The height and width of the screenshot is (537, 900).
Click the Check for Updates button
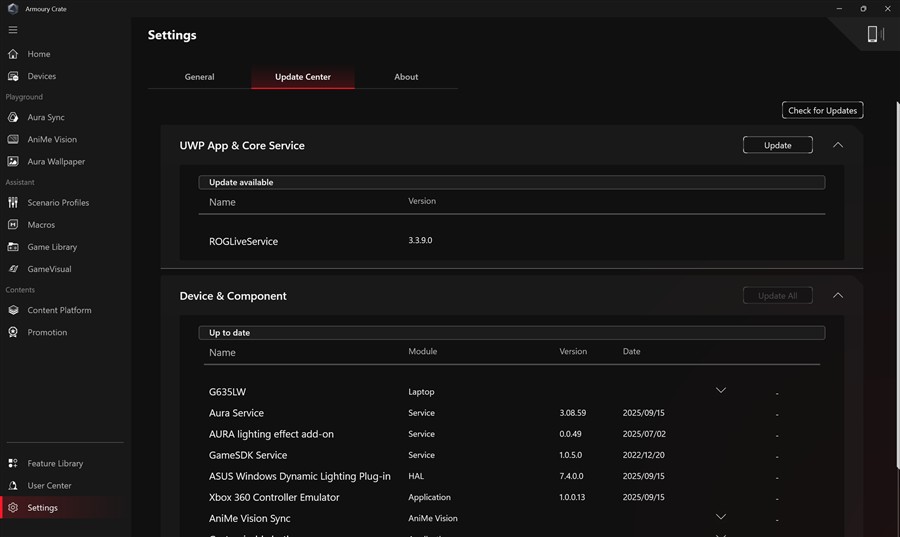click(822, 110)
